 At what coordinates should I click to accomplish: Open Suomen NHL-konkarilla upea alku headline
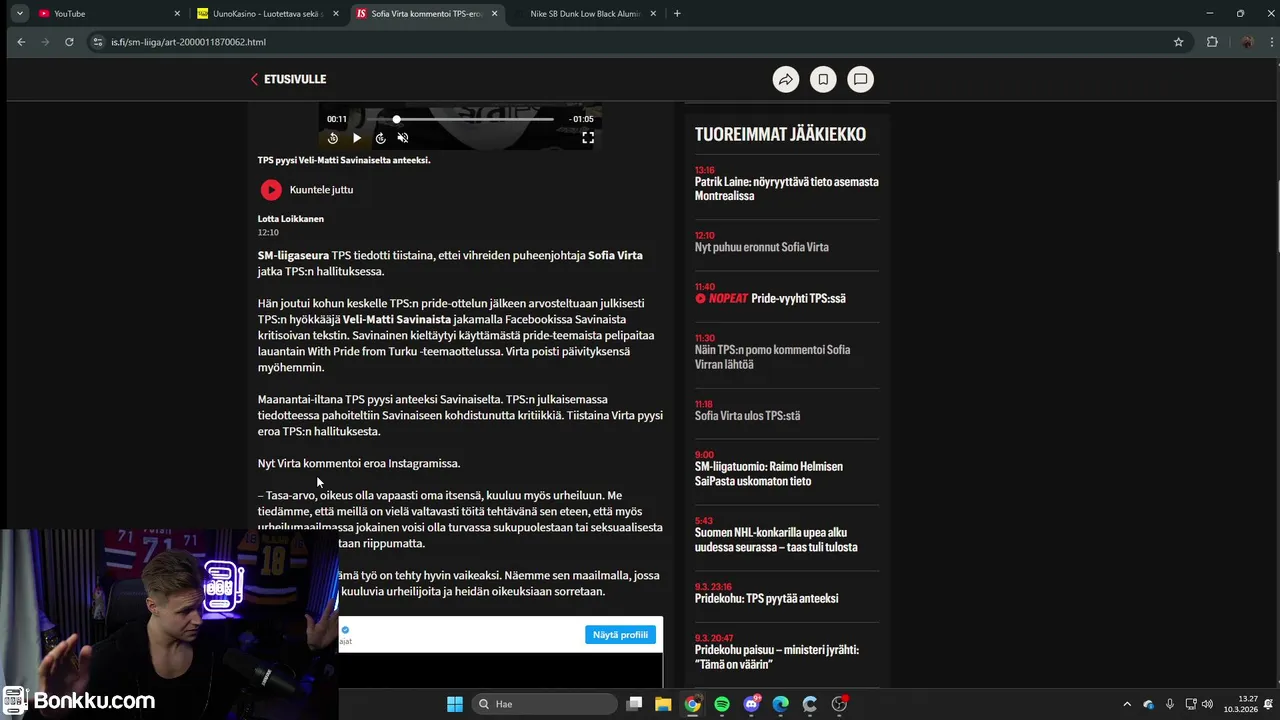tap(776, 540)
